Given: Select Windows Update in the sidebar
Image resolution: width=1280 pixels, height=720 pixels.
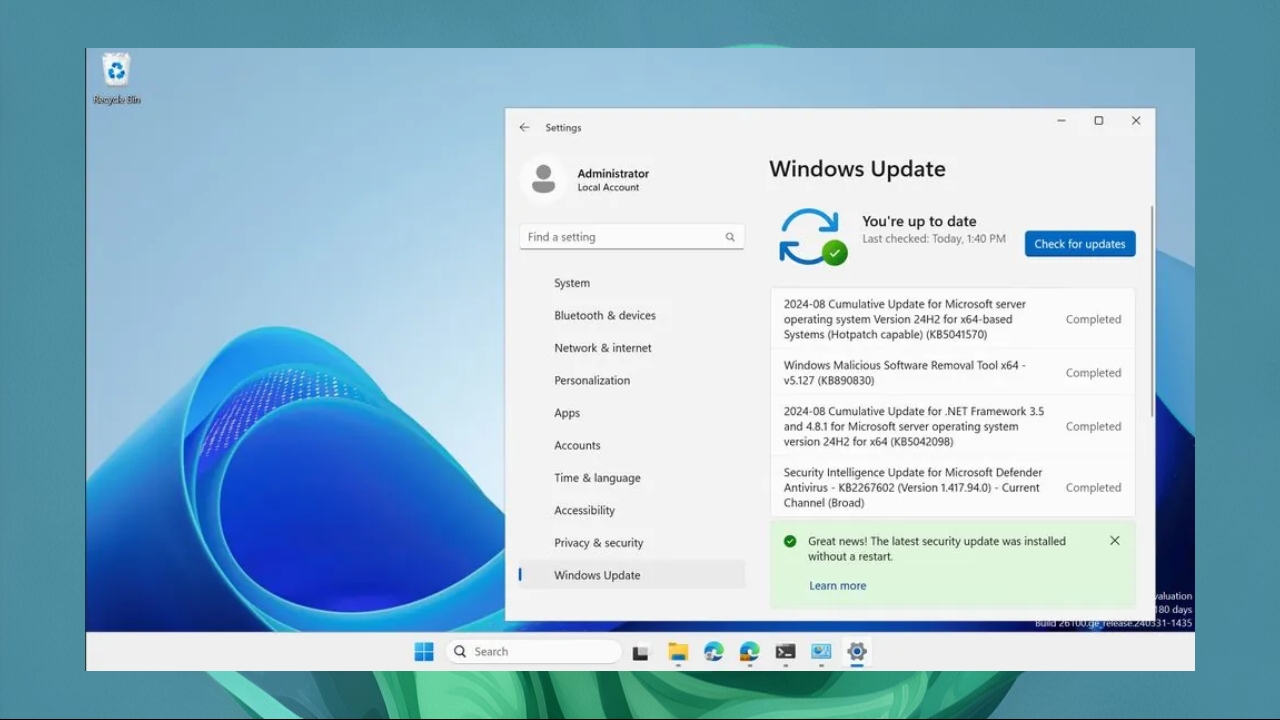Looking at the screenshot, I should point(632,575).
